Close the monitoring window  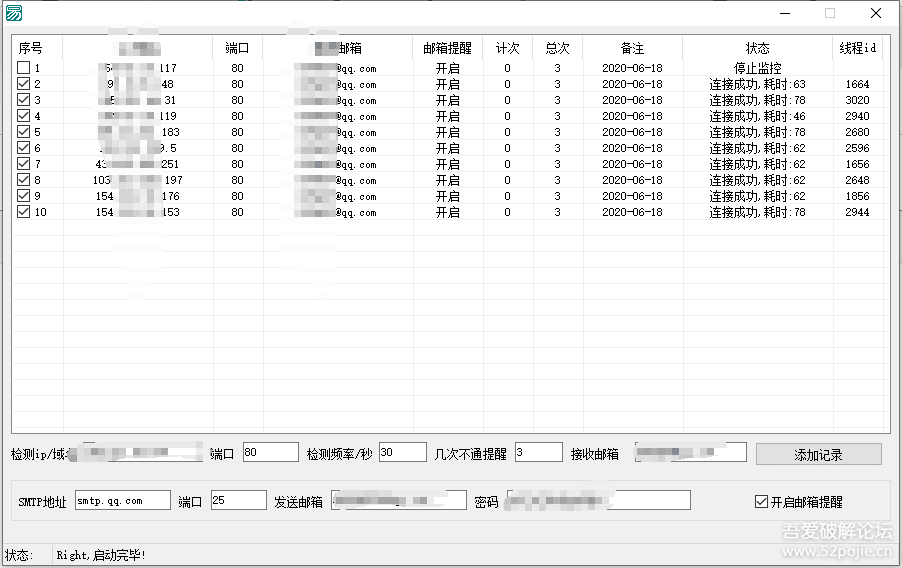point(876,13)
